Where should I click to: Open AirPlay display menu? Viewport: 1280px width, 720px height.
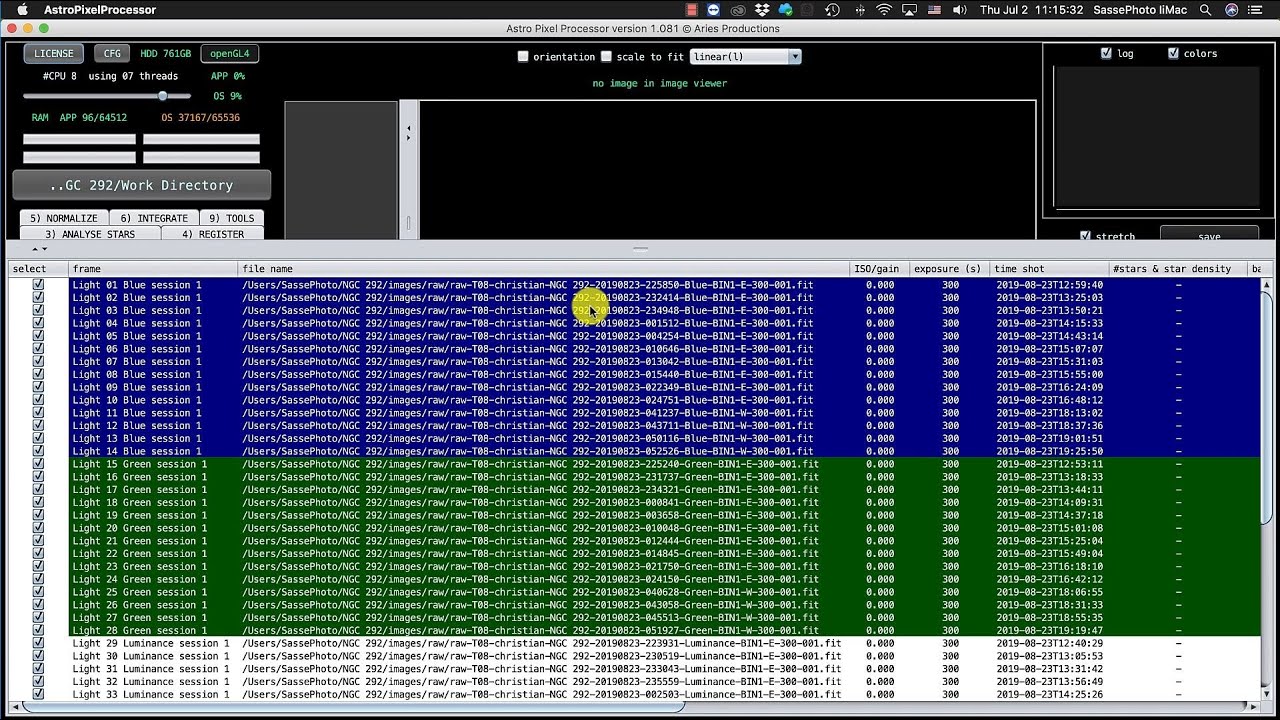[909, 9]
